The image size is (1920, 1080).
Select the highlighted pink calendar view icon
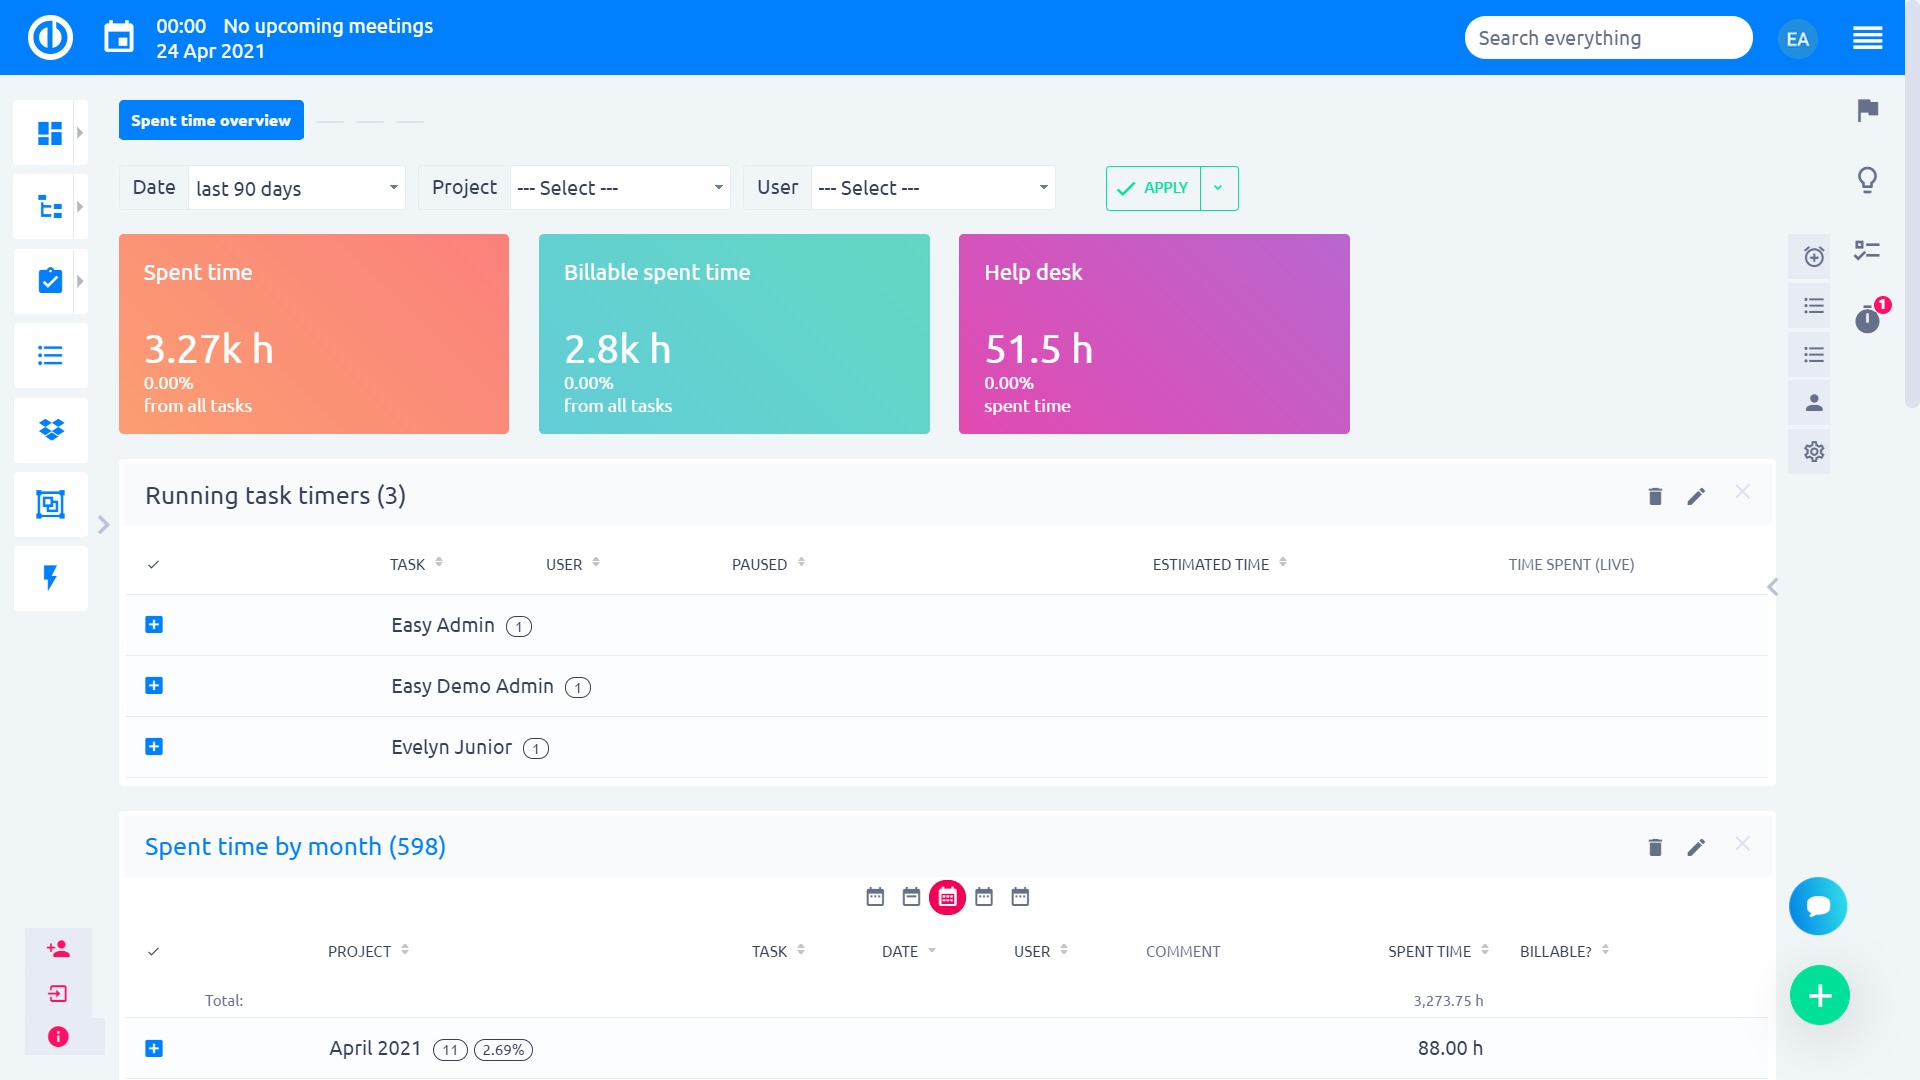point(947,897)
